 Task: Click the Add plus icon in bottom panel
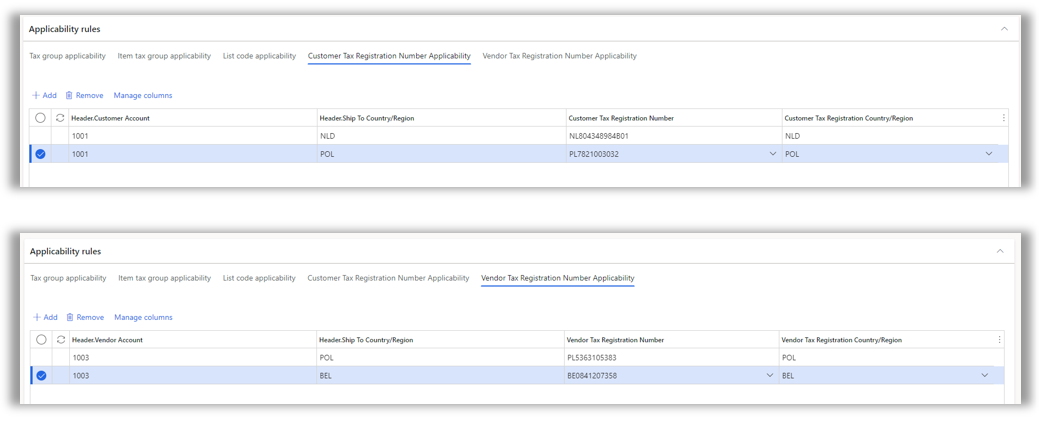tap(37, 318)
